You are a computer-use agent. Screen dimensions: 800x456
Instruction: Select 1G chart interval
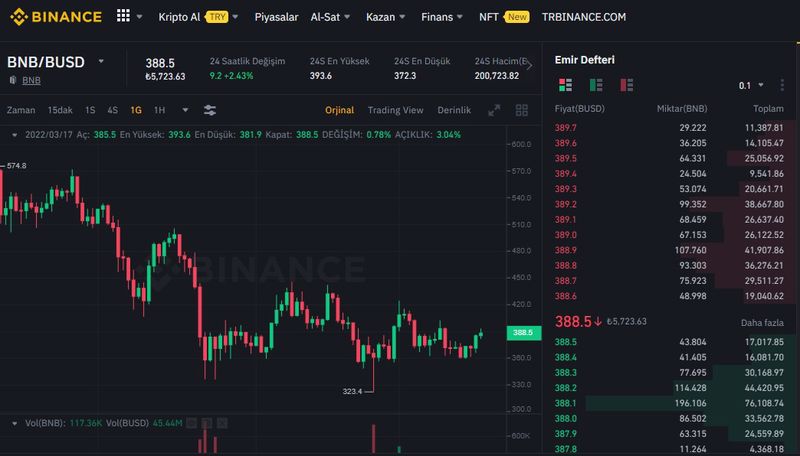point(136,110)
